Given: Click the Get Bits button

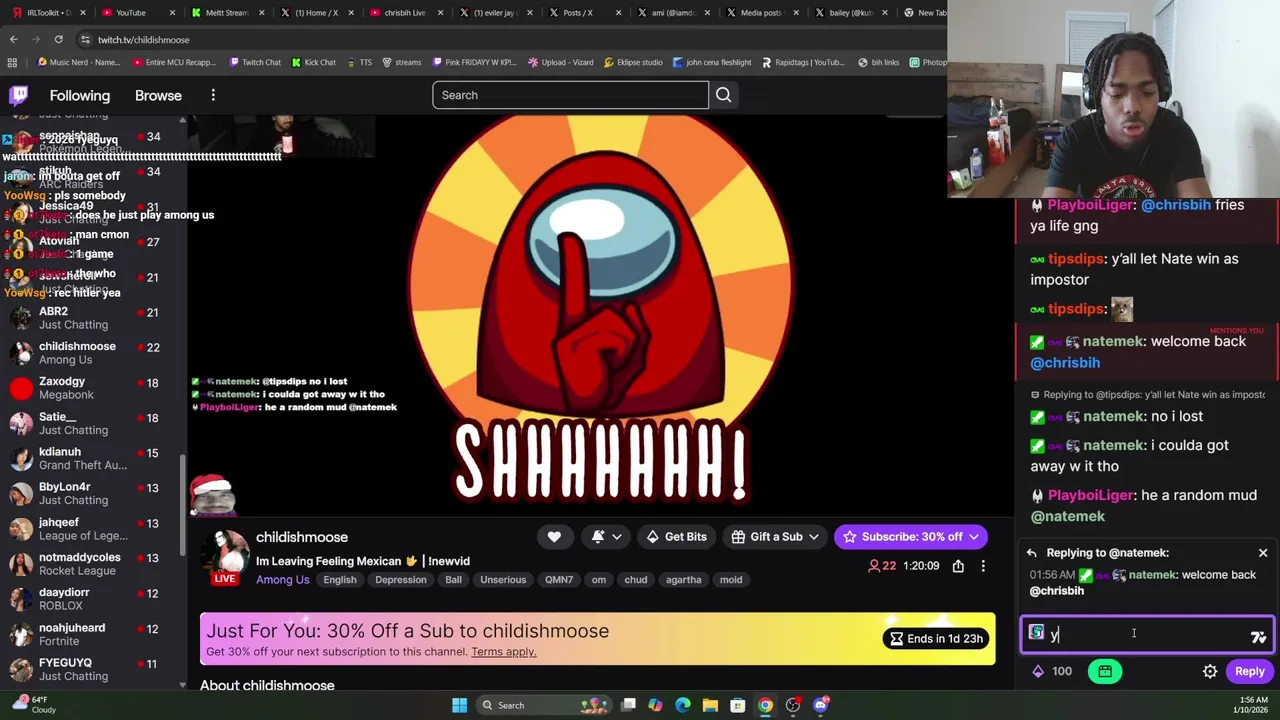Looking at the screenshot, I should pos(676,537).
